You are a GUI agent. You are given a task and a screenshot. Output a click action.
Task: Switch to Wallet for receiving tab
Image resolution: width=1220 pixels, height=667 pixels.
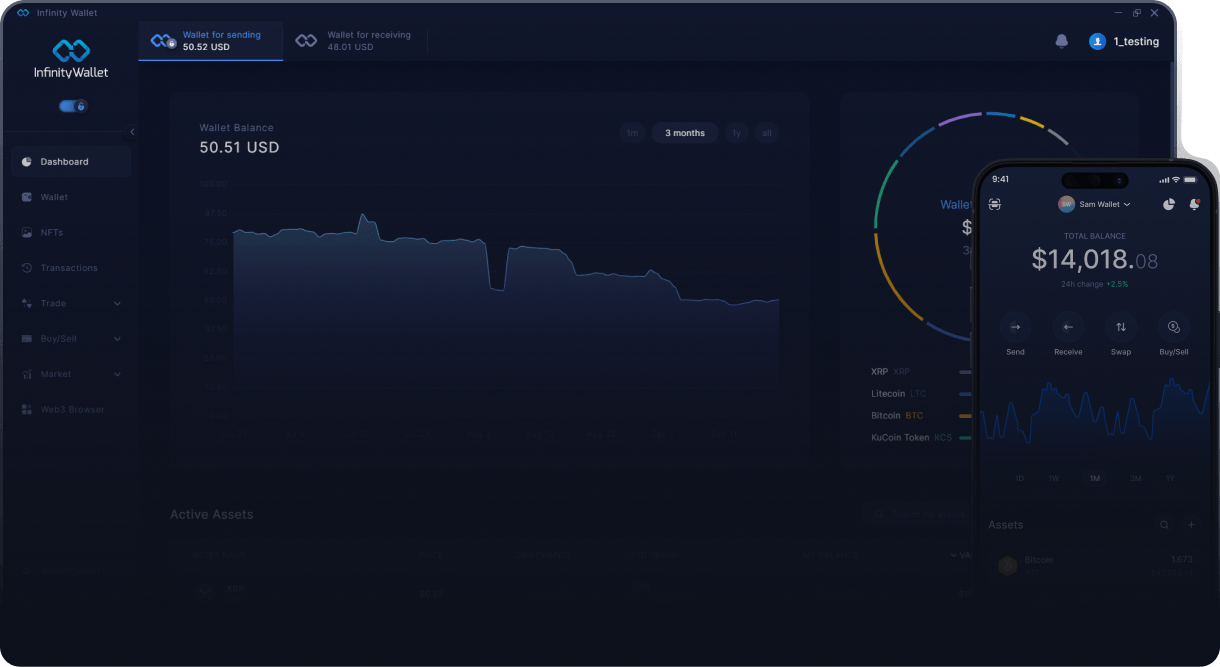tap(355, 41)
